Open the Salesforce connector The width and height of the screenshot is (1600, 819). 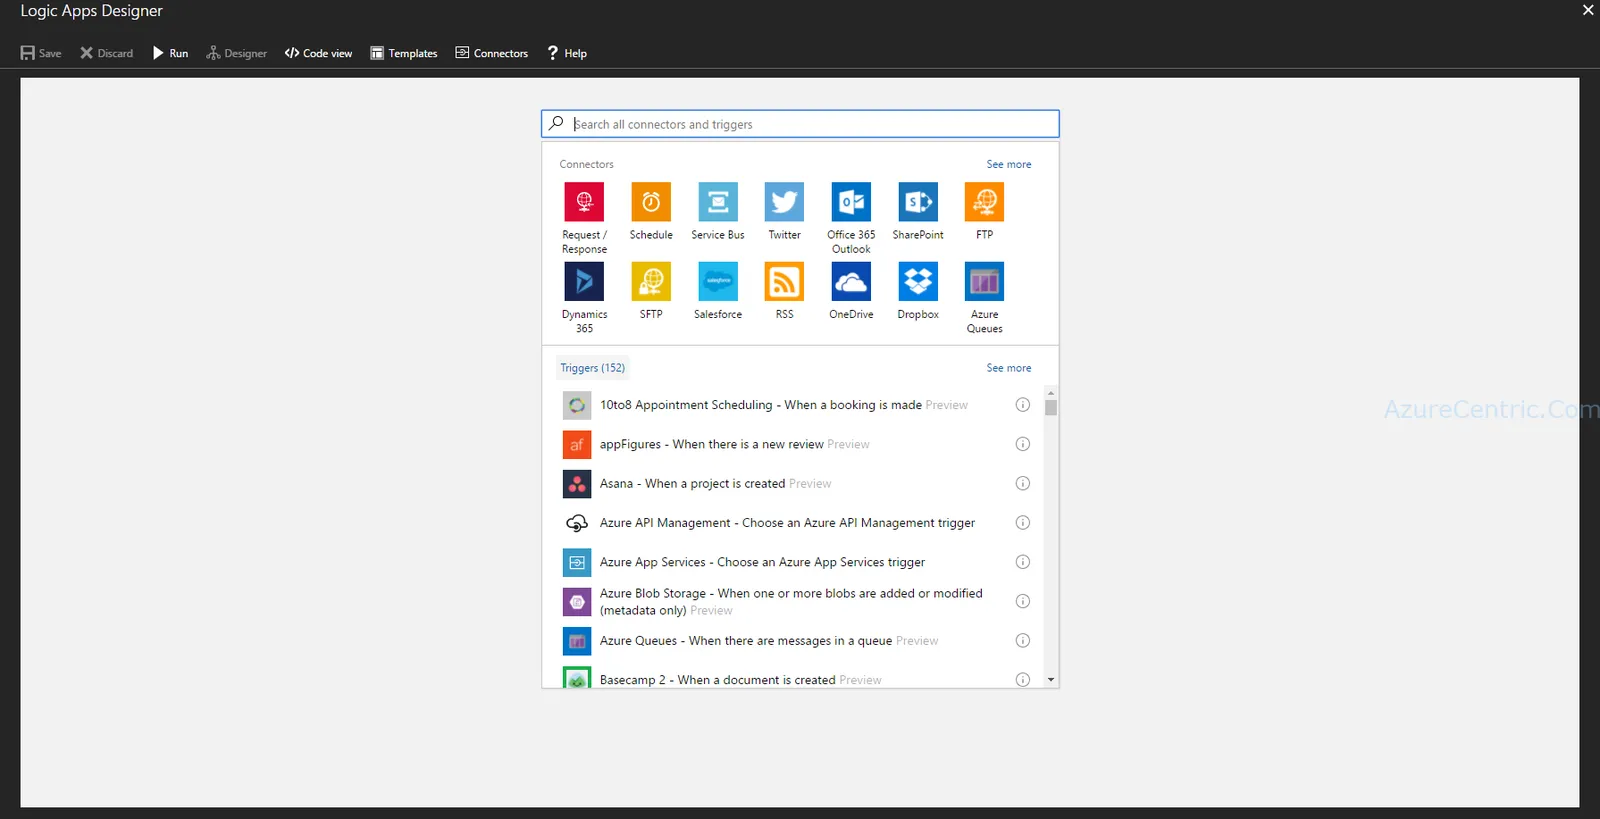[x=718, y=281]
